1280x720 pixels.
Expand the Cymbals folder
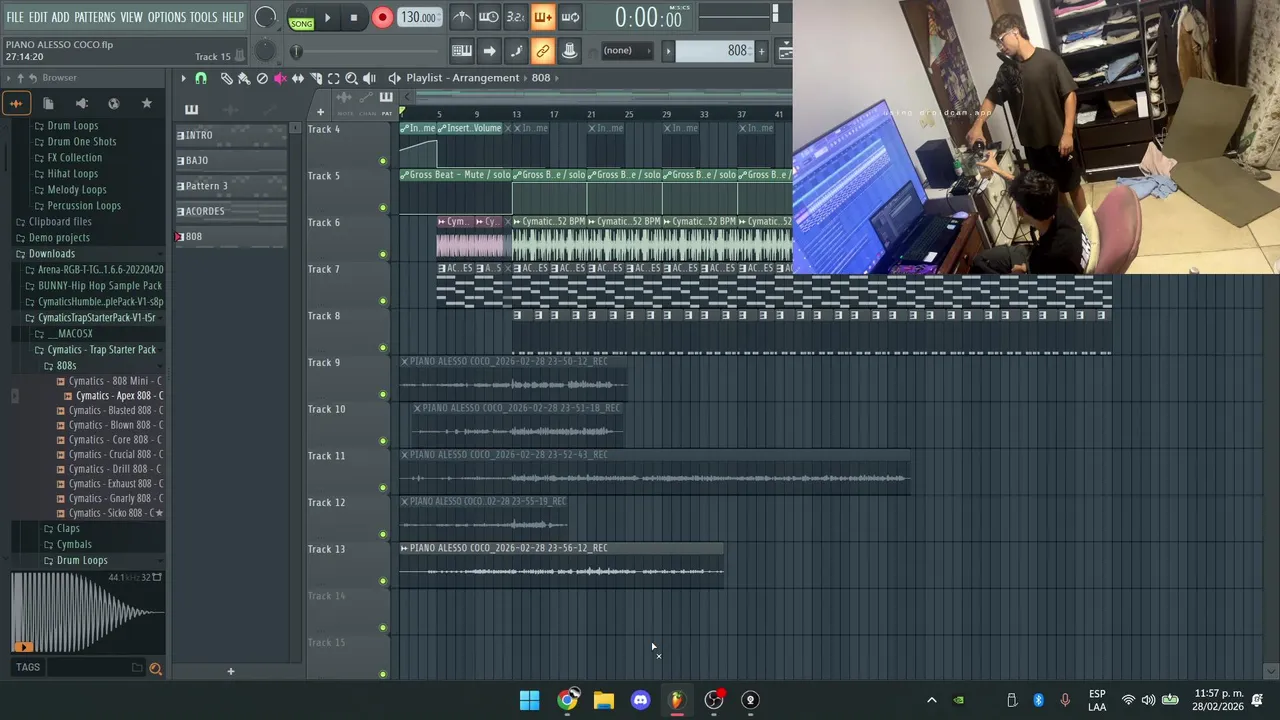pos(74,545)
